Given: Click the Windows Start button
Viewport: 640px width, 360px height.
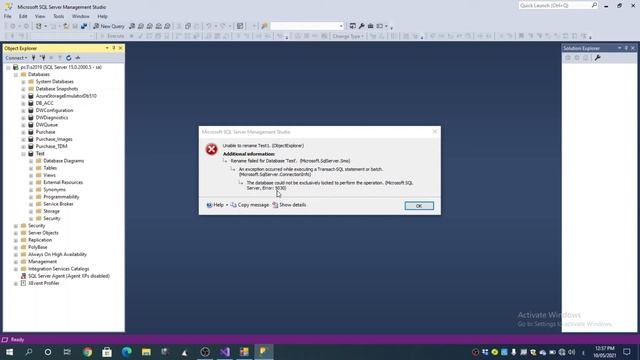Looking at the screenshot, I should 9,352.
